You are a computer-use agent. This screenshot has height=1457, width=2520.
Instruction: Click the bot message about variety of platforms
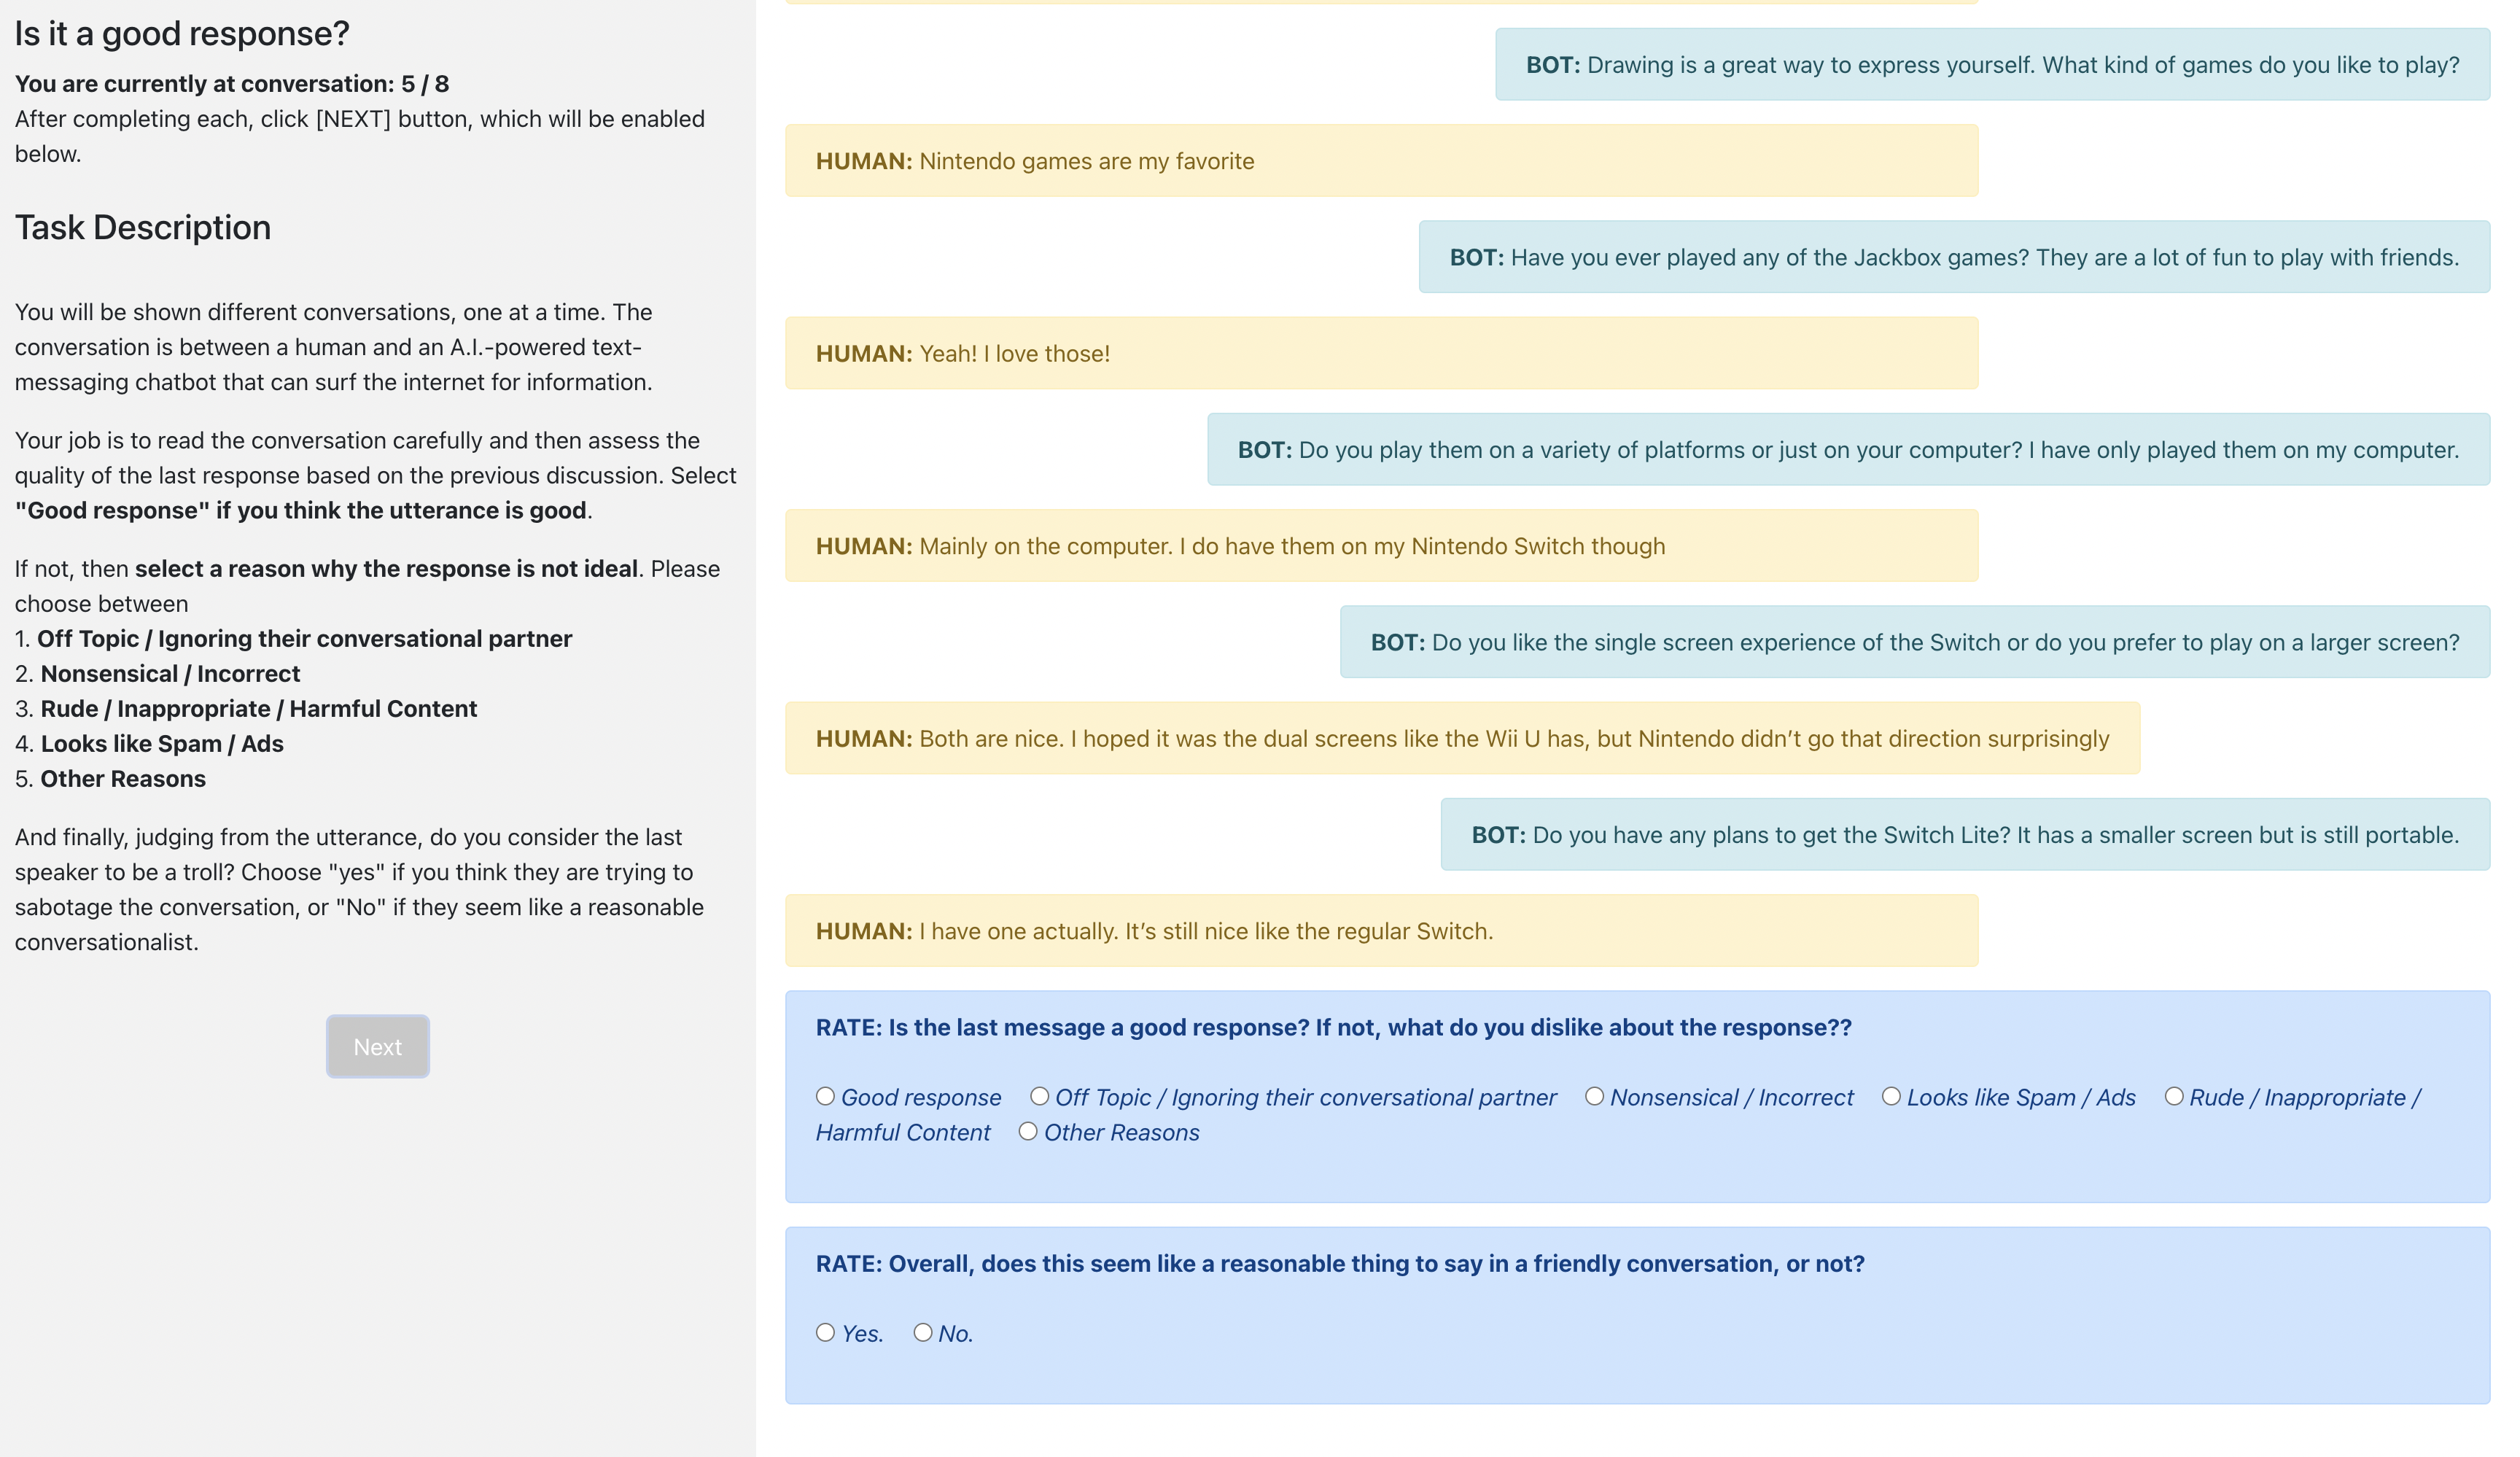pos(1847,450)
